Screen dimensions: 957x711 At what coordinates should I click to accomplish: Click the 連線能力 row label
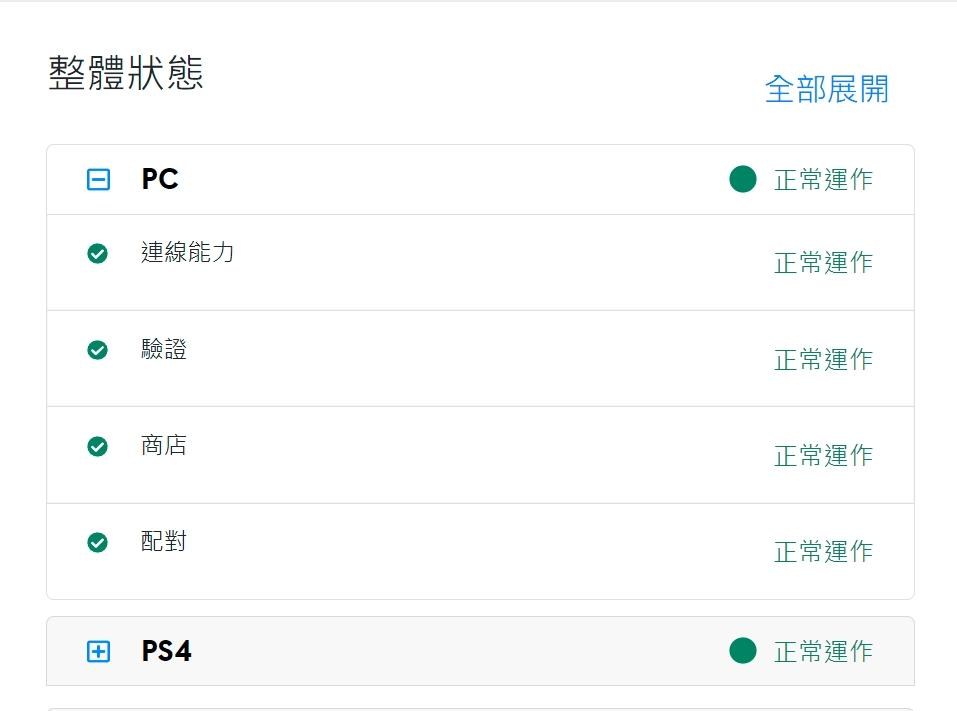click(187, 252)
